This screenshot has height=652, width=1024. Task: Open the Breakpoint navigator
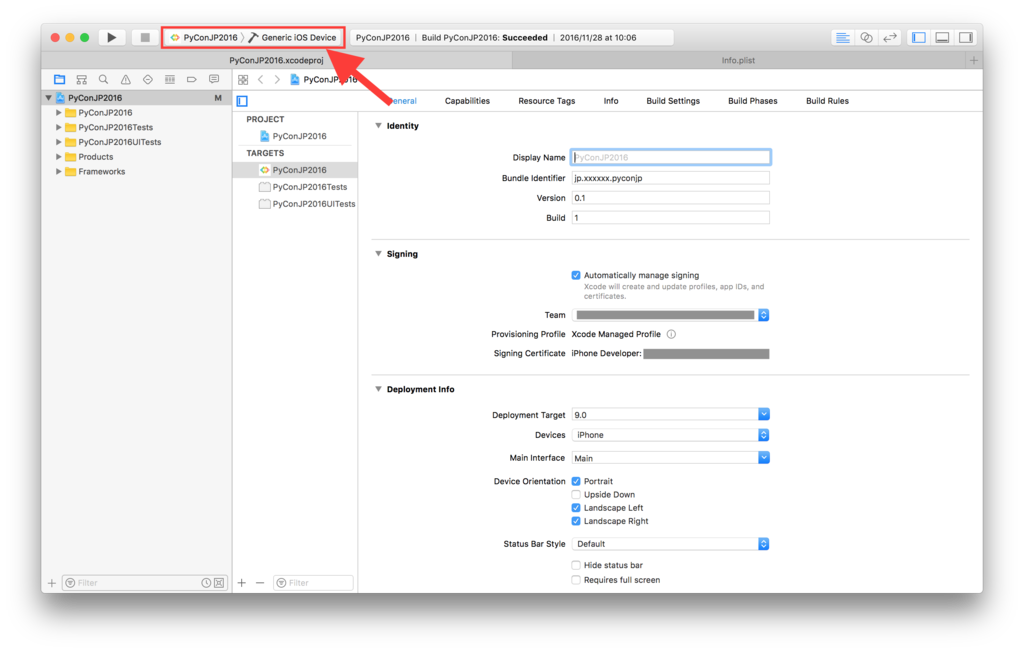pos(191,80)
